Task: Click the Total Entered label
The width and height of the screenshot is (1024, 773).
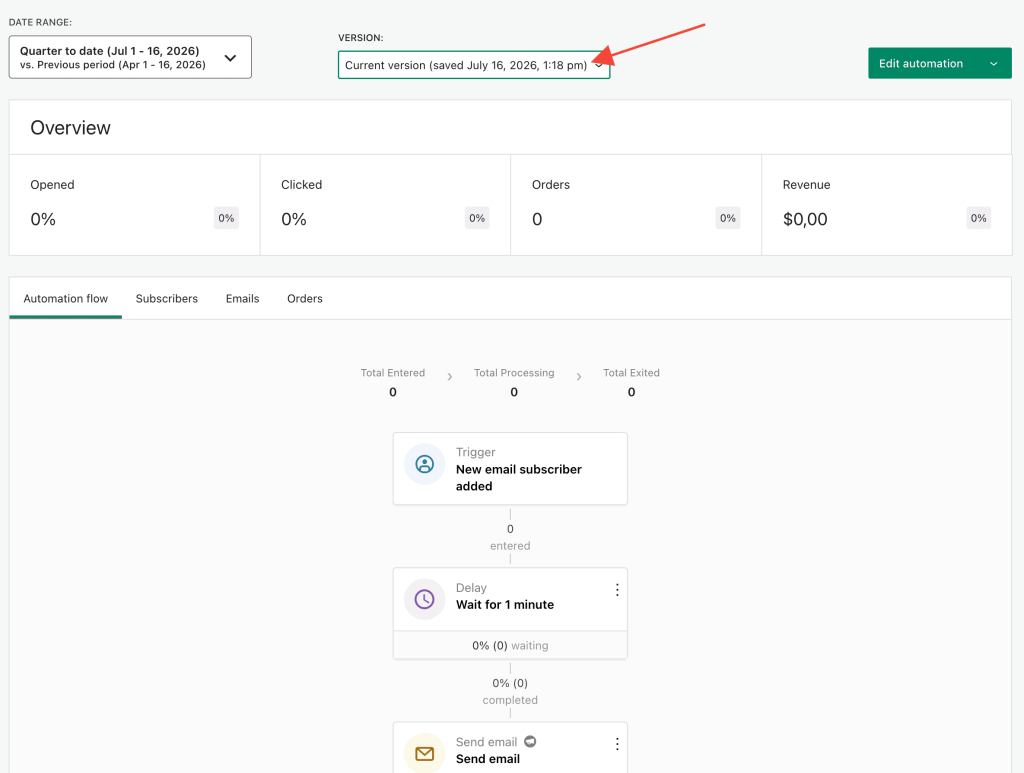Action: point(392,373)
